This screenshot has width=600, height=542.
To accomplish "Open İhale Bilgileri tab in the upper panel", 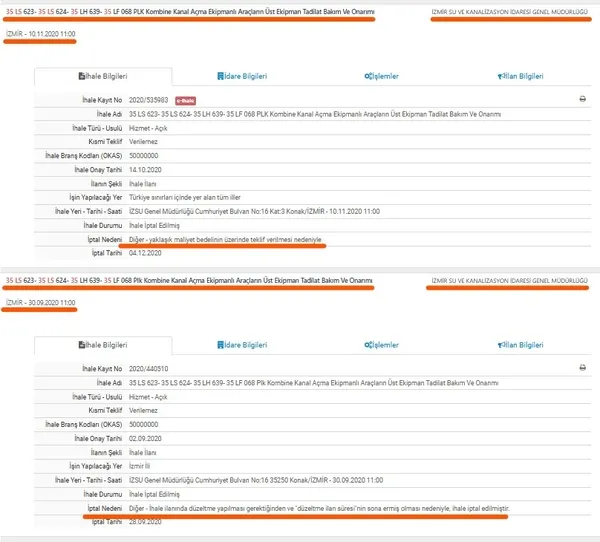I will point(103,76).
